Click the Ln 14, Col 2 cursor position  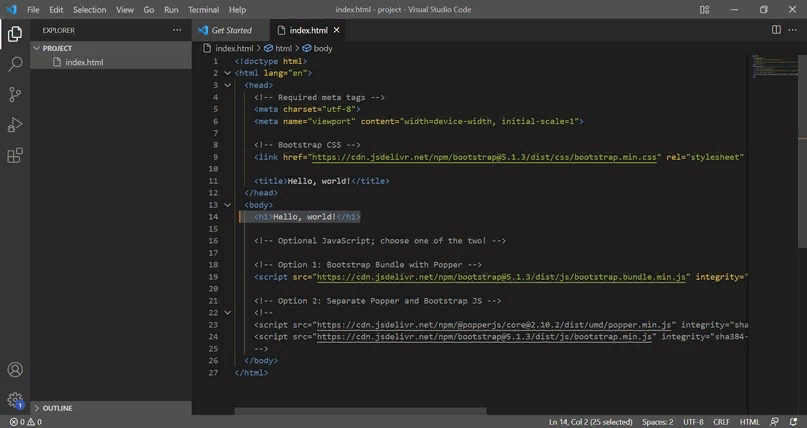pyautogui.click(x=590, y=422)
